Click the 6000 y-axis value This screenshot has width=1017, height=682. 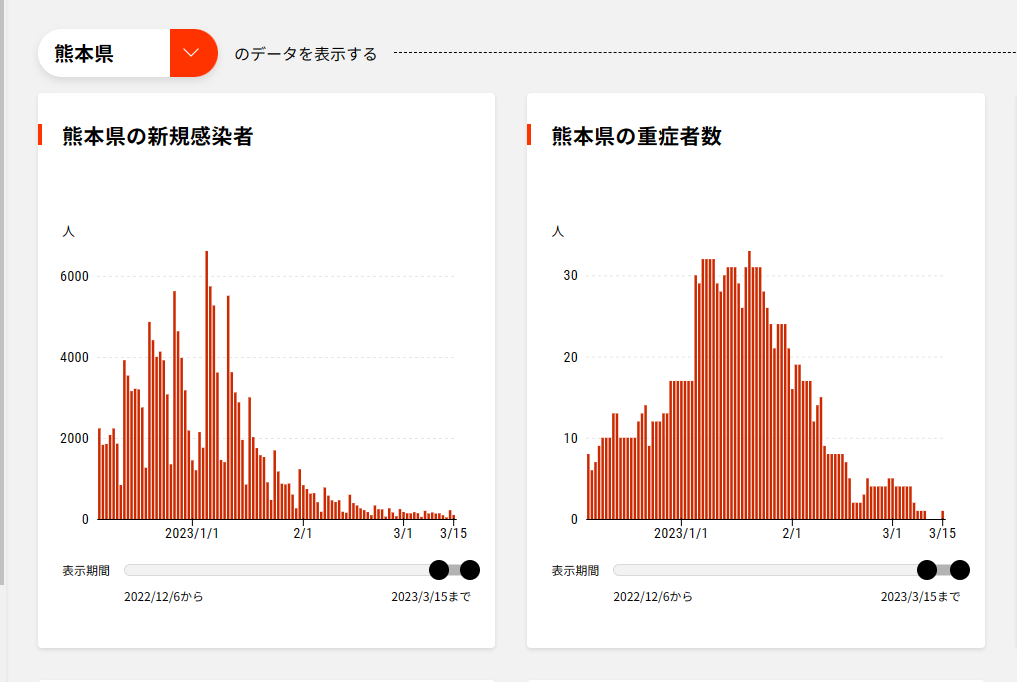(x=75, y=277)
